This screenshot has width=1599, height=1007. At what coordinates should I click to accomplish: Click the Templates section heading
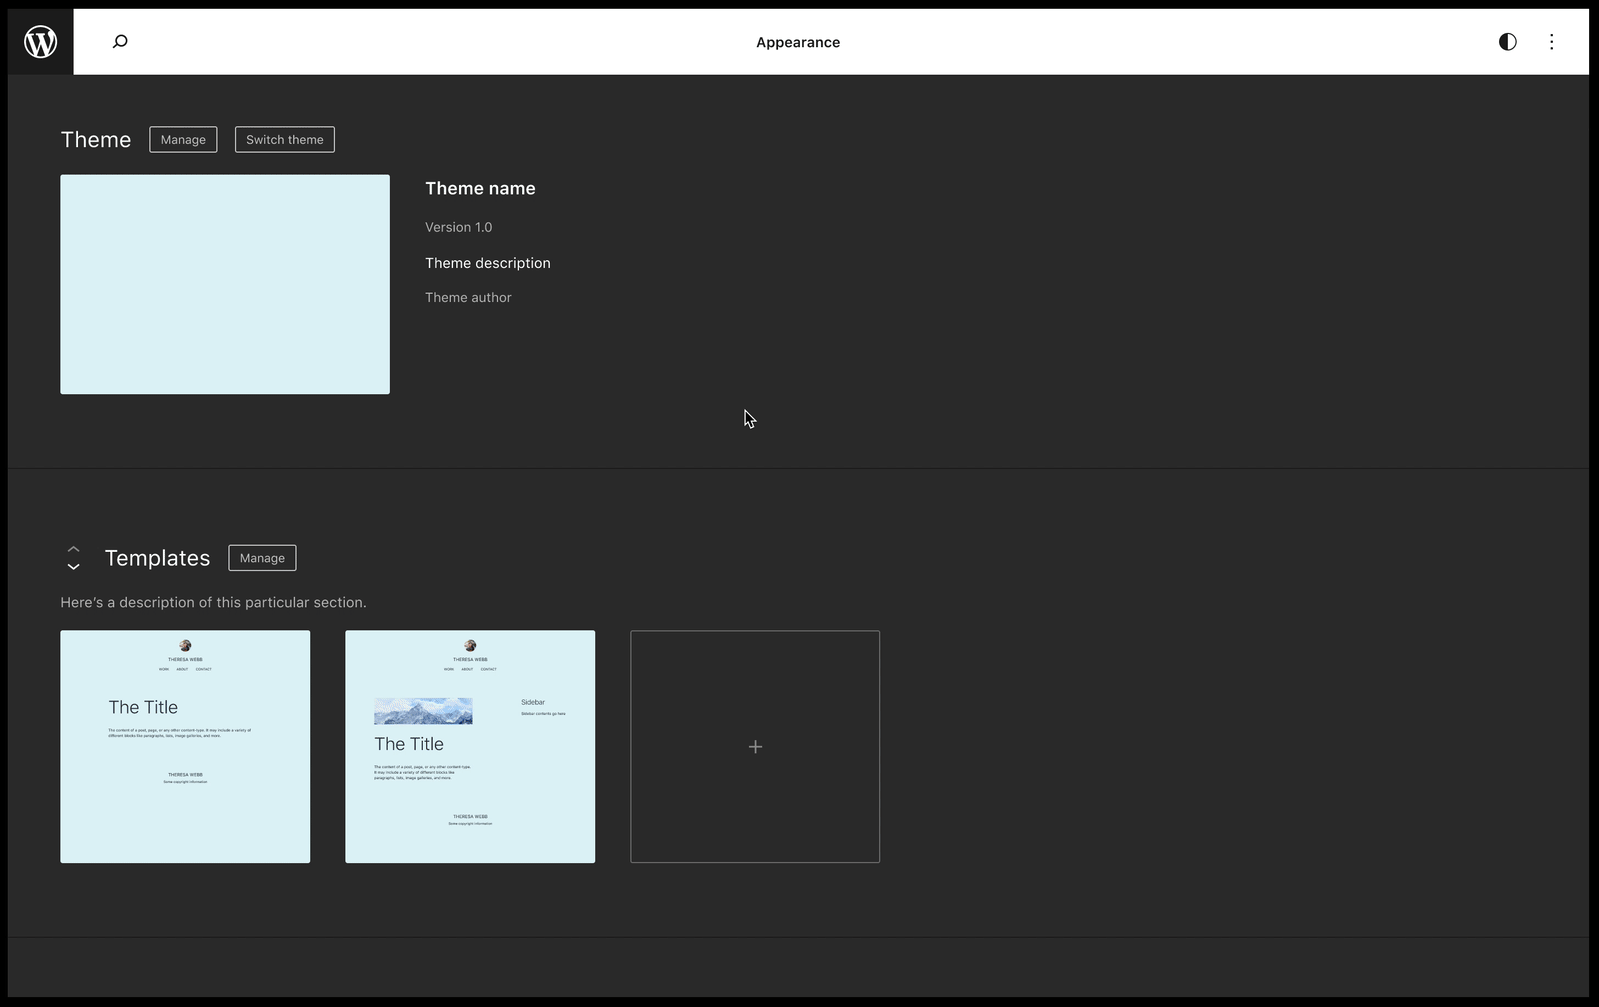click(x=157, y=558)
